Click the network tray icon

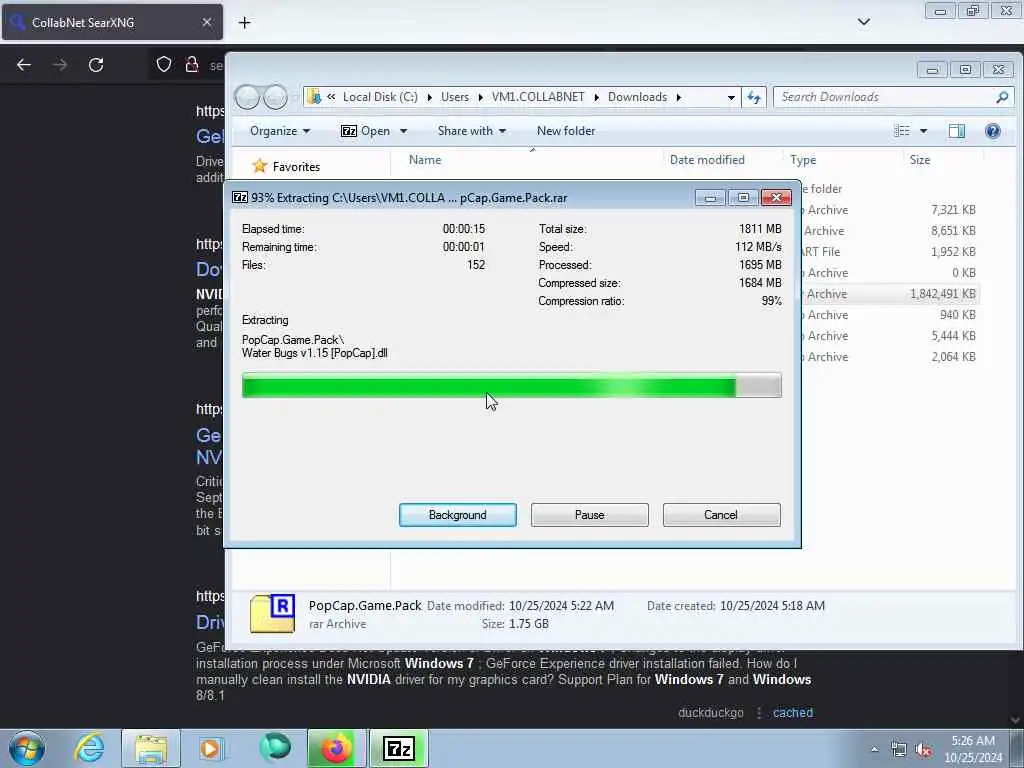899,750
